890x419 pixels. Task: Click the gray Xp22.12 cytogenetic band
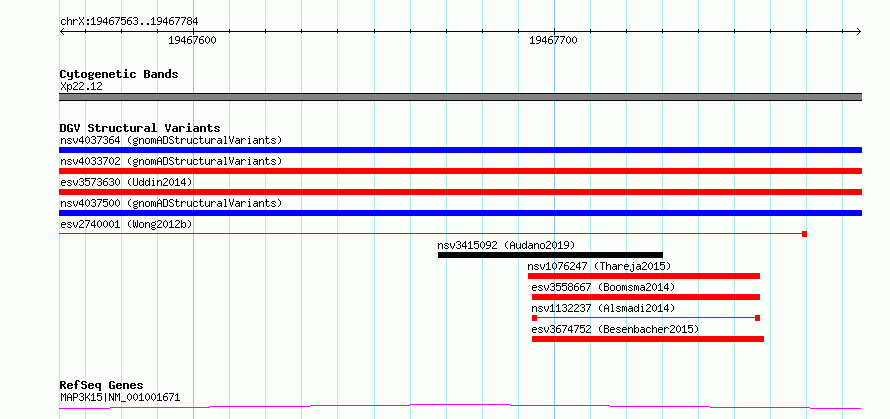[460, 97]
